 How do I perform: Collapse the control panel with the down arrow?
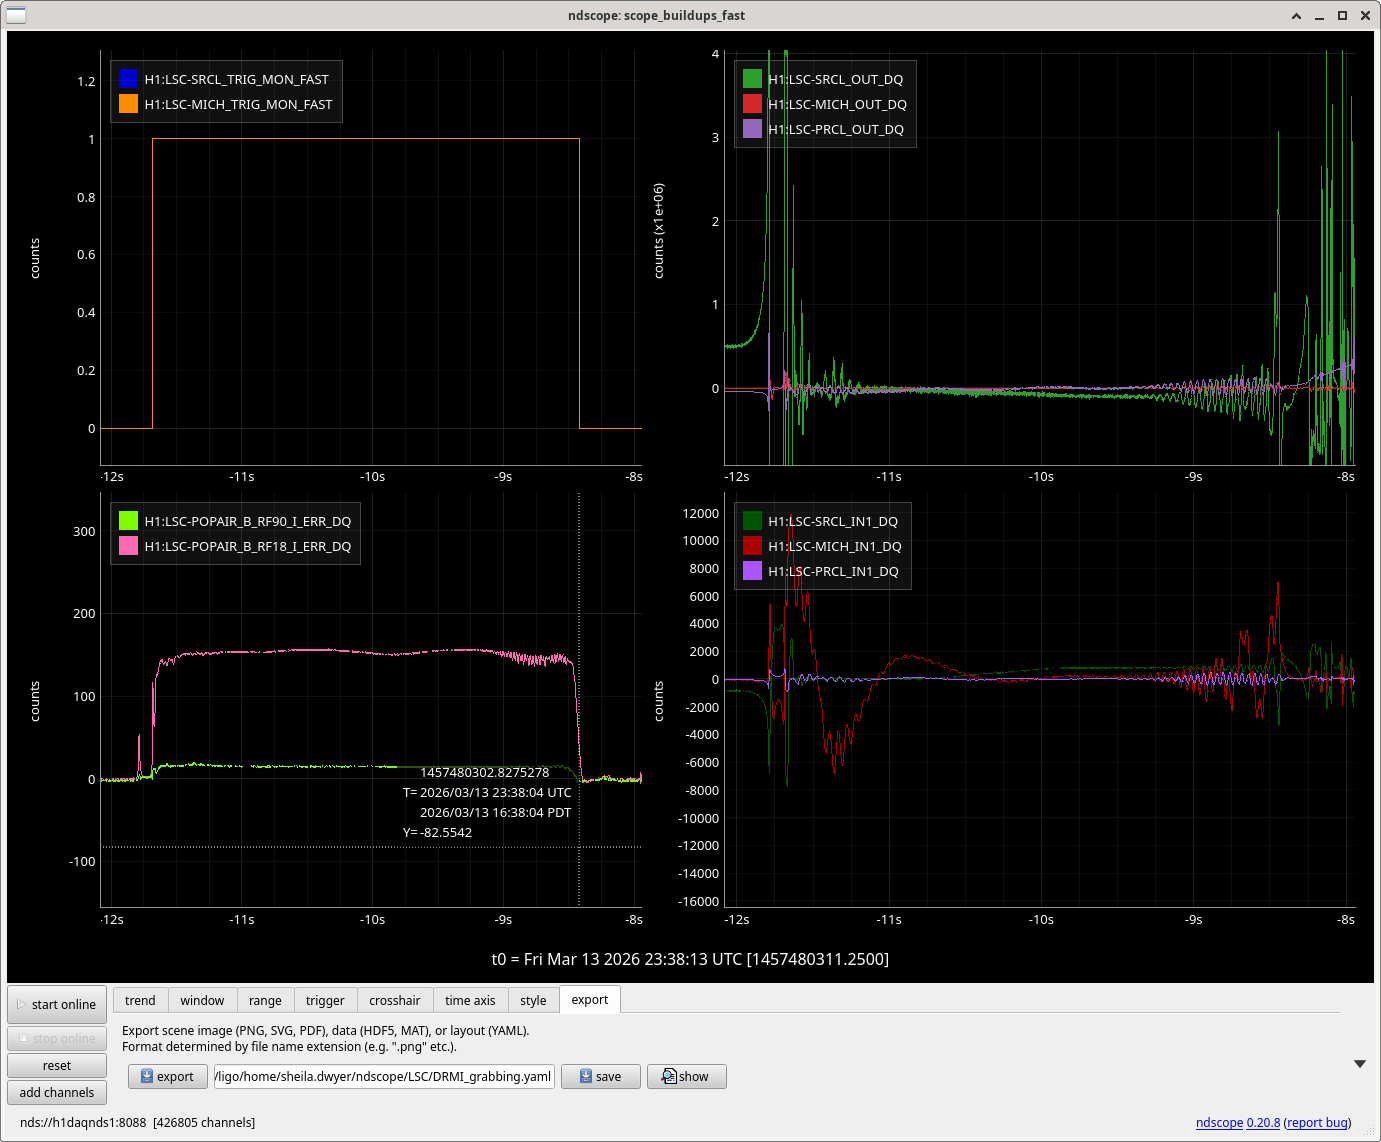pos(1359,1064)
